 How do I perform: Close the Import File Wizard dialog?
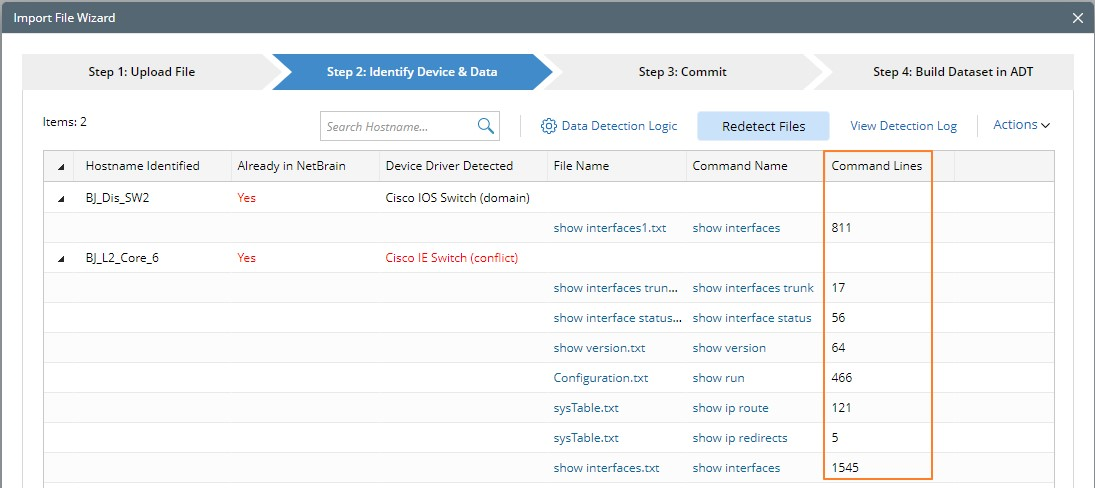point(1077,18)
